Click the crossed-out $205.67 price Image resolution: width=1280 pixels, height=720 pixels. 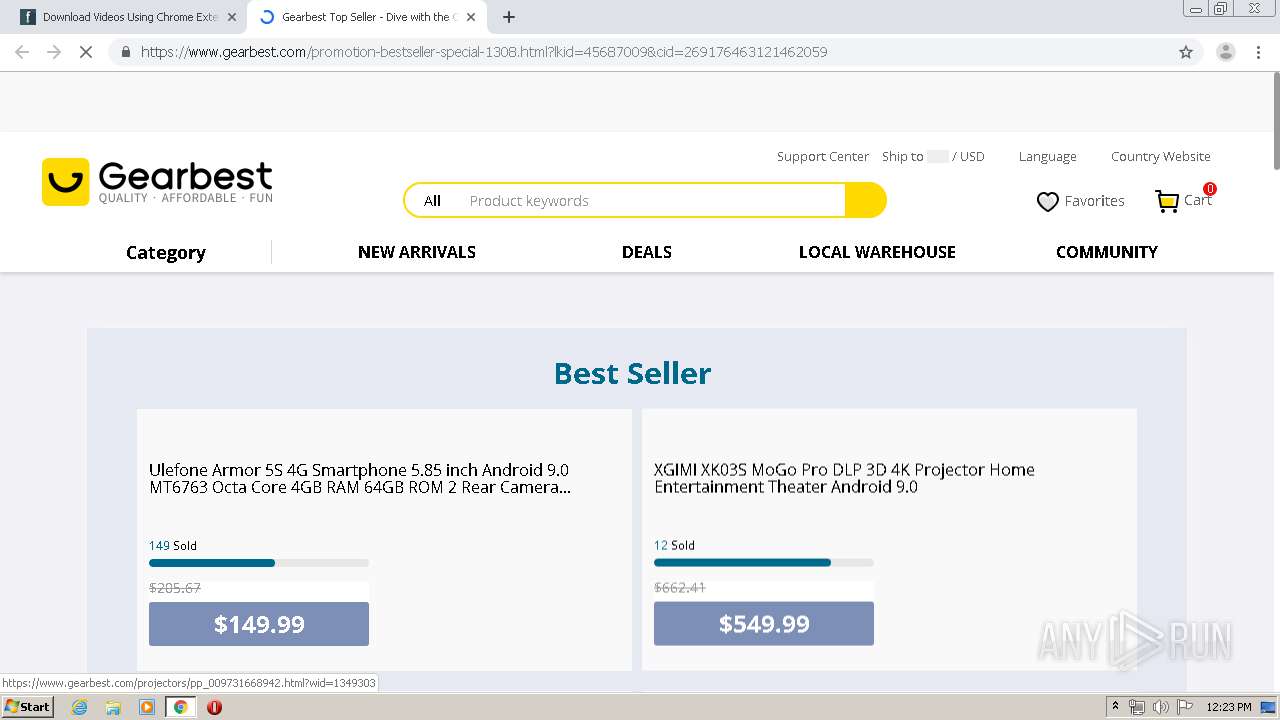coord(175,588)
